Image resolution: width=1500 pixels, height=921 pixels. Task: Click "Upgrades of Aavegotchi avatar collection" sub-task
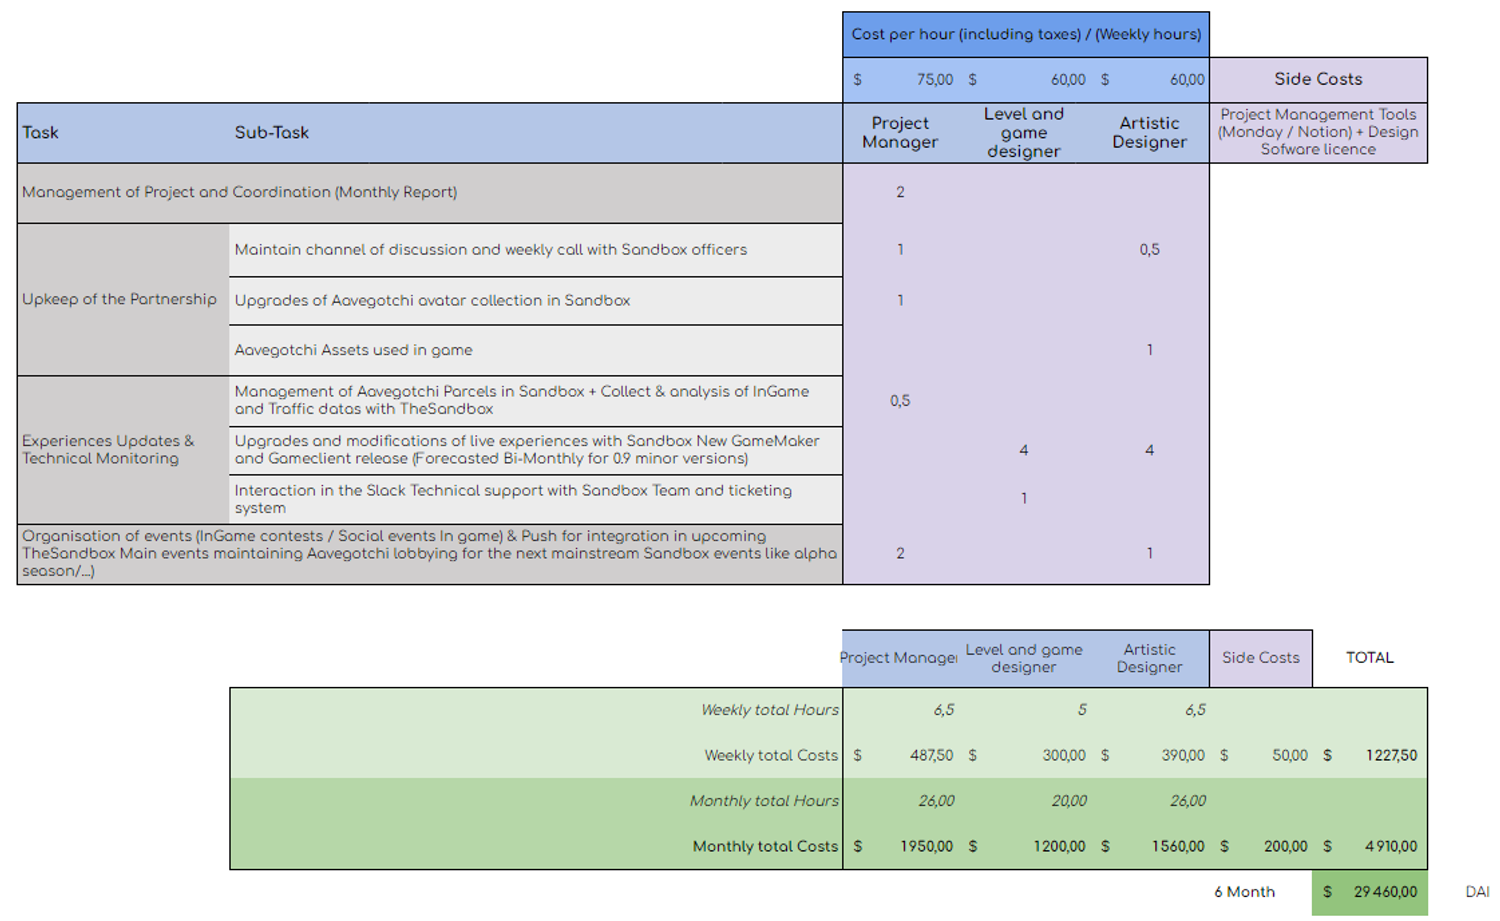point(432,300)
